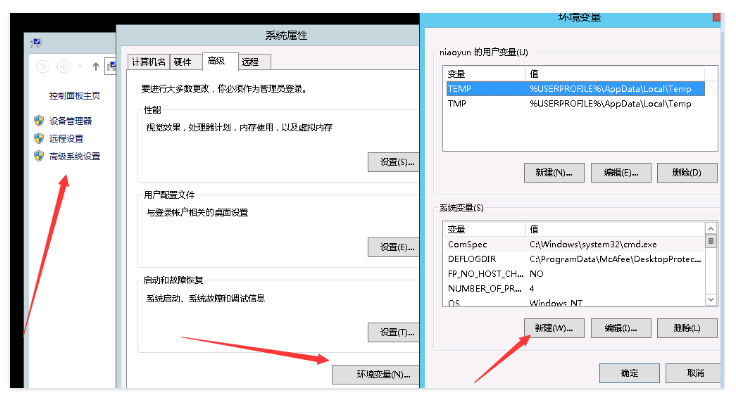The width and height of the screenshot is (736, 397).
Task: Open the navigation history dropdown arrow
Action: [80, 67]
